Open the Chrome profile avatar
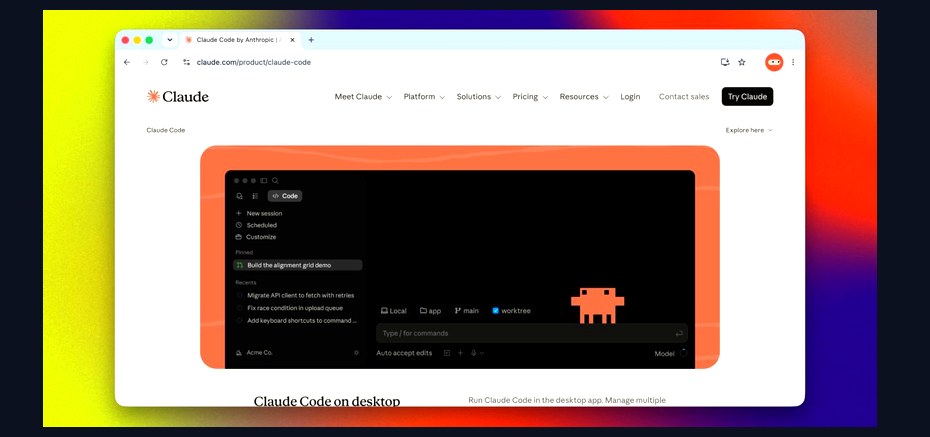Viewport: 930px width, 437px height. tap(774, 62)
